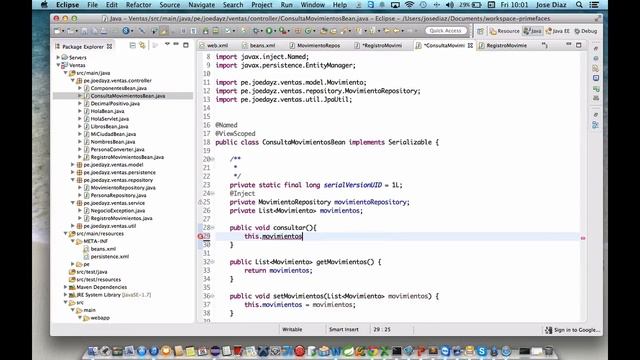Image resolution: width=640 pixels, height=360 pixels.
Task: Collapse All in Package Explorer
Action: [132, 45]
